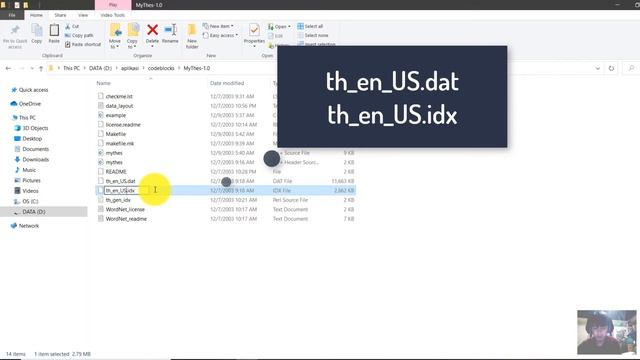Select the makefile.mk file

click(120, 143)
